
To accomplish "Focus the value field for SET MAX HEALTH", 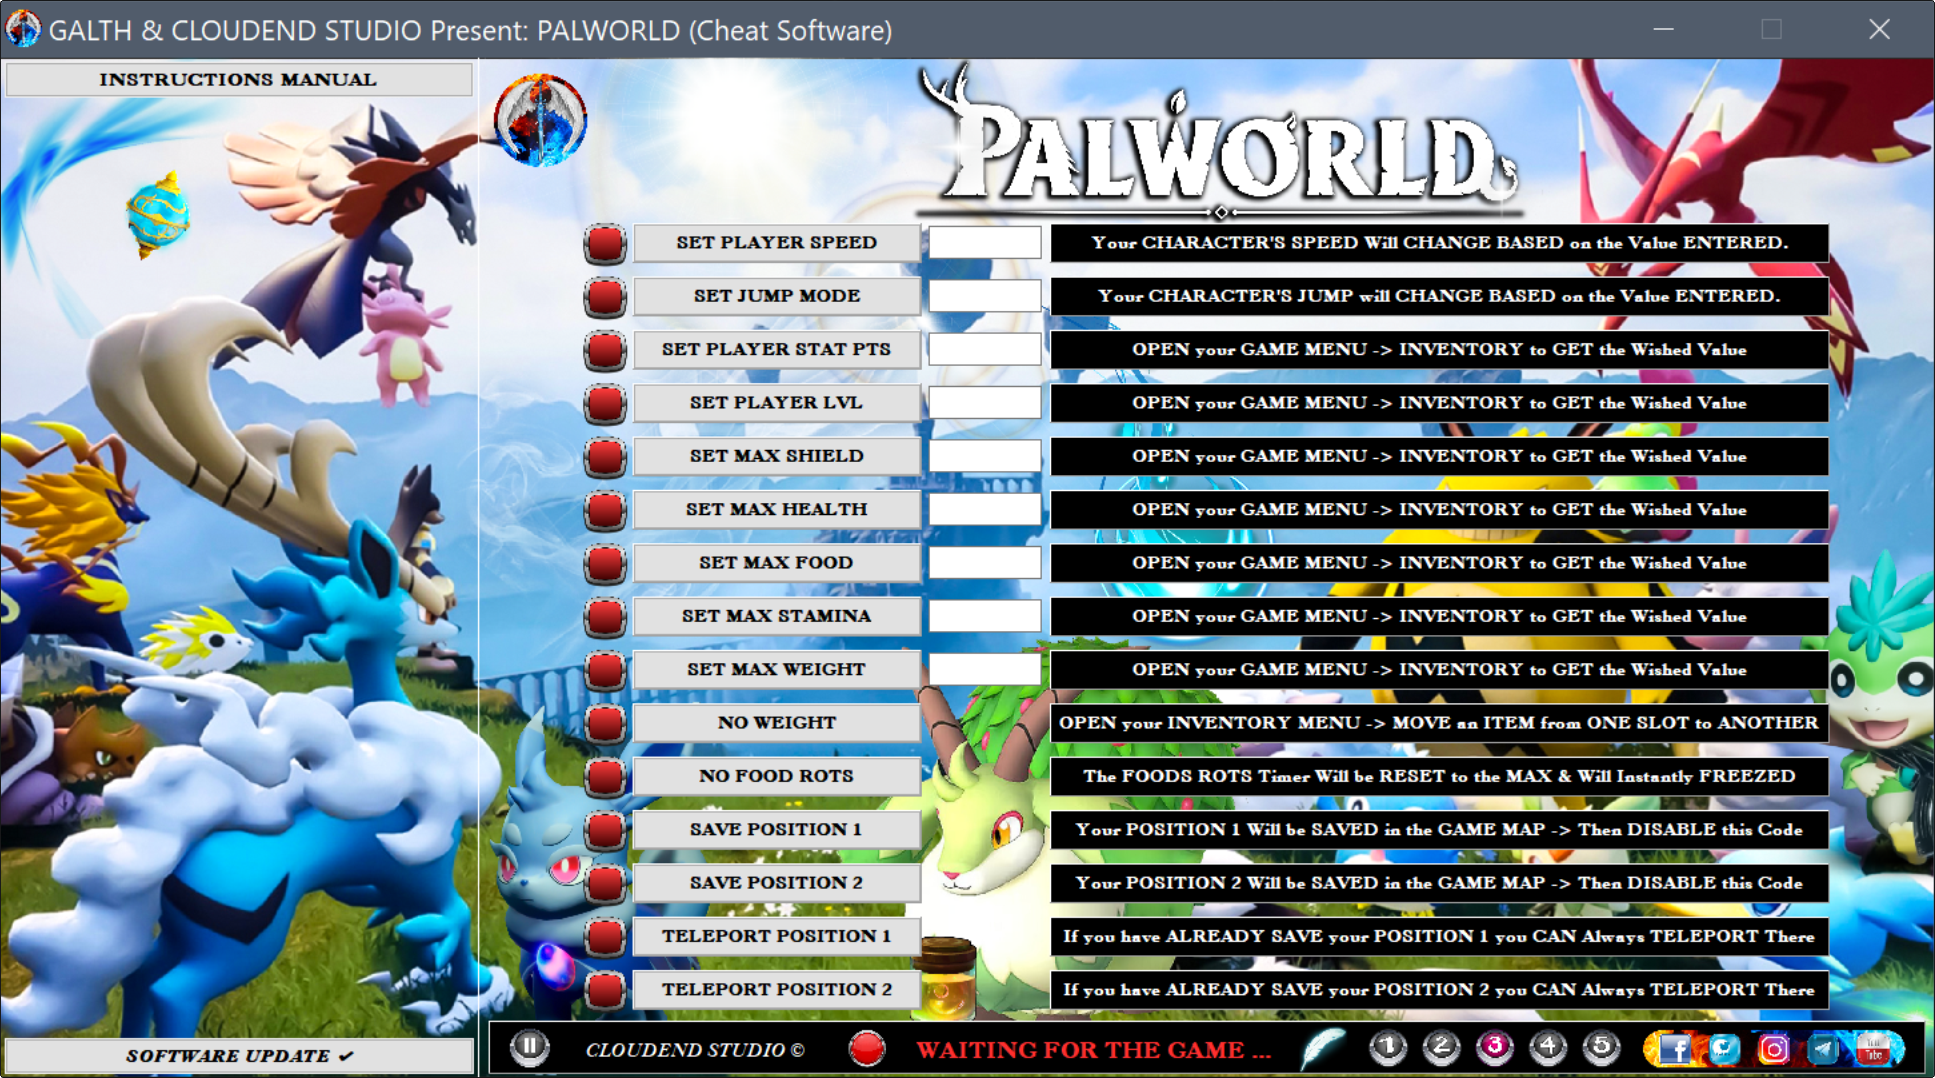I will [985, 509].
